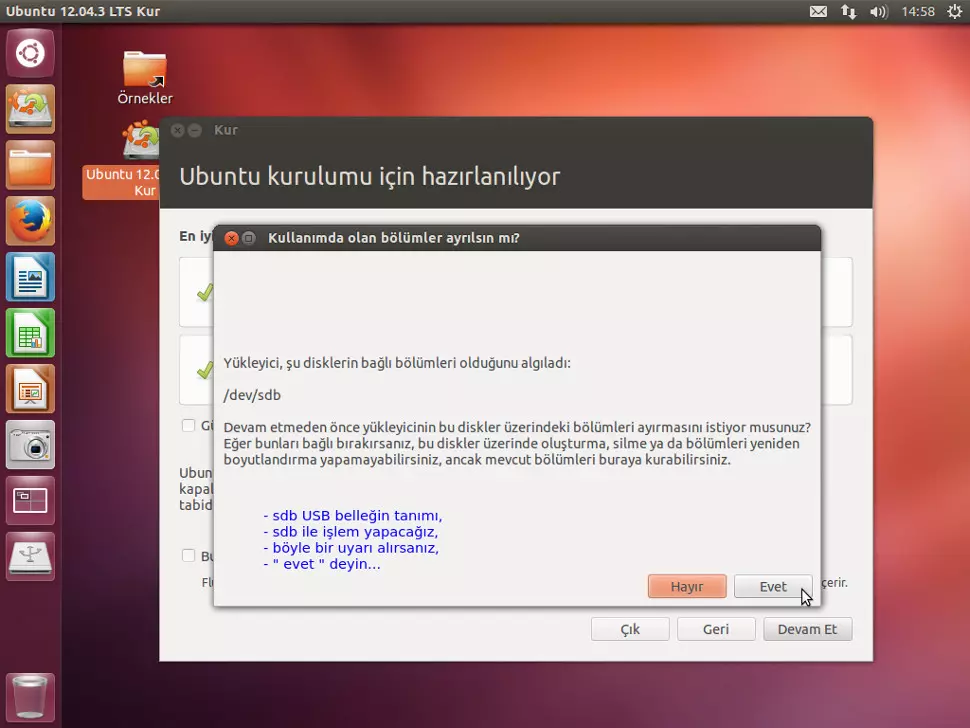Launch Firefox from the launcher
Screen dimensions: 970x728
30,221
